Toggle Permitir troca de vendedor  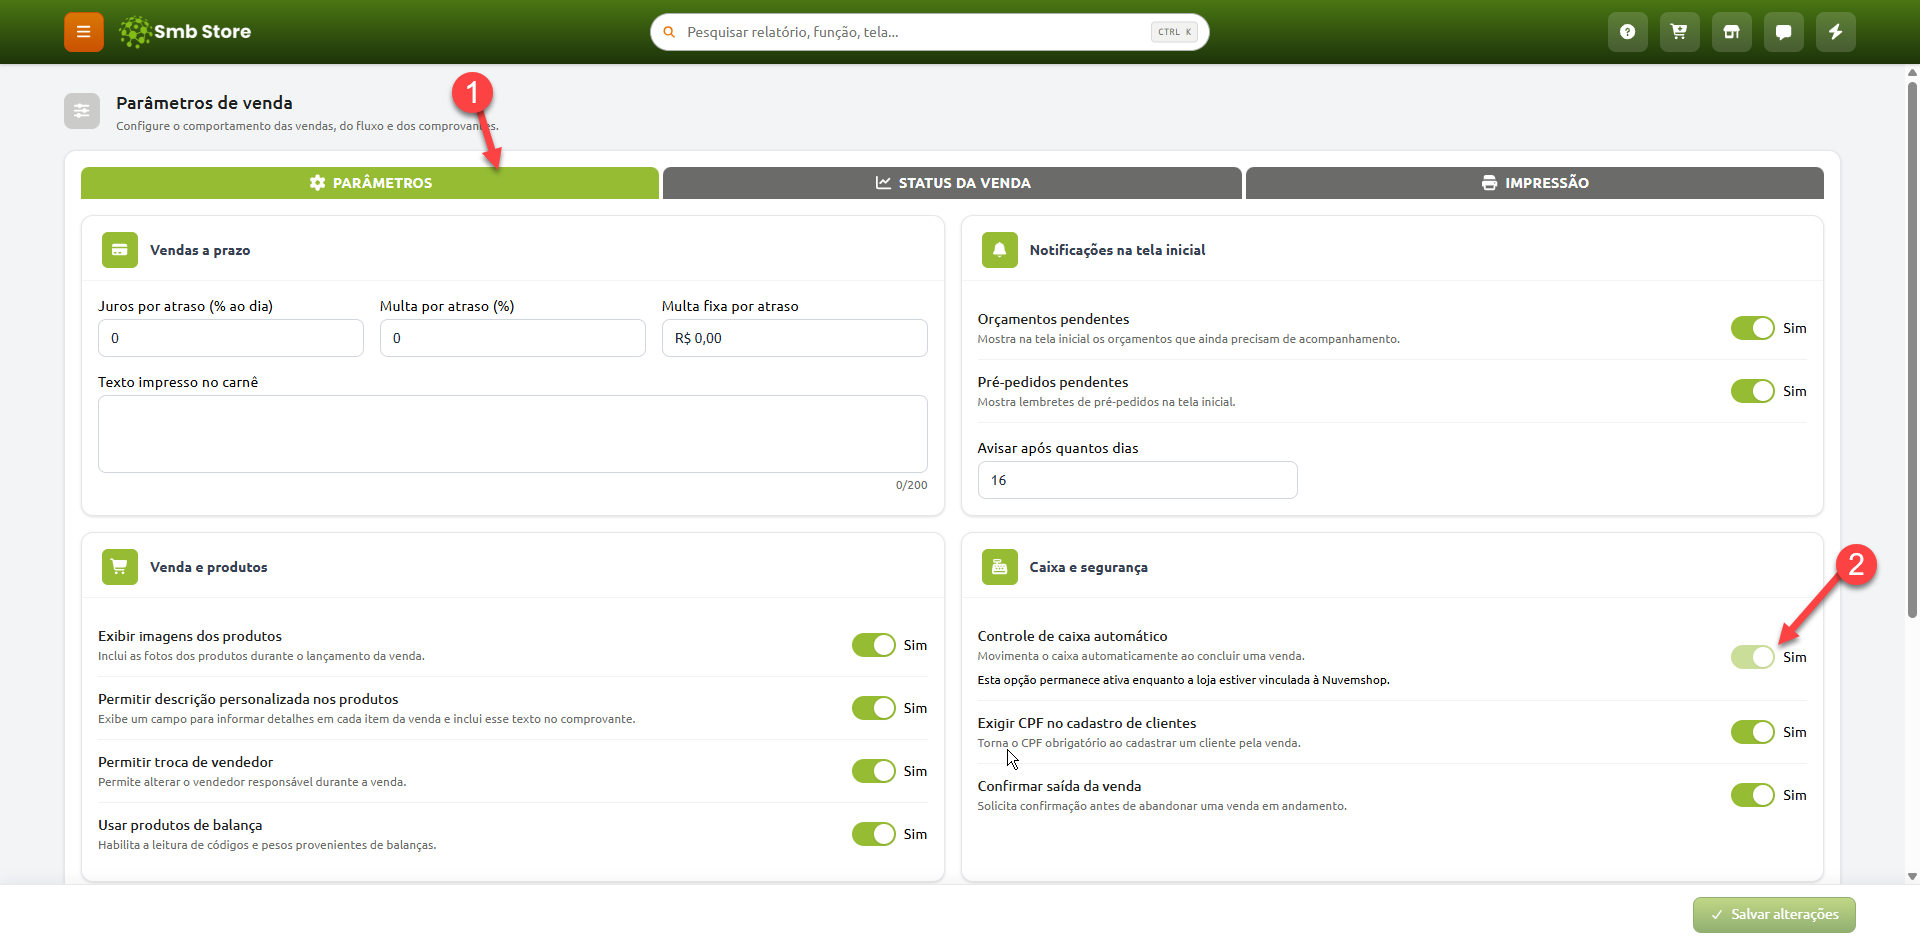point(874,771)
